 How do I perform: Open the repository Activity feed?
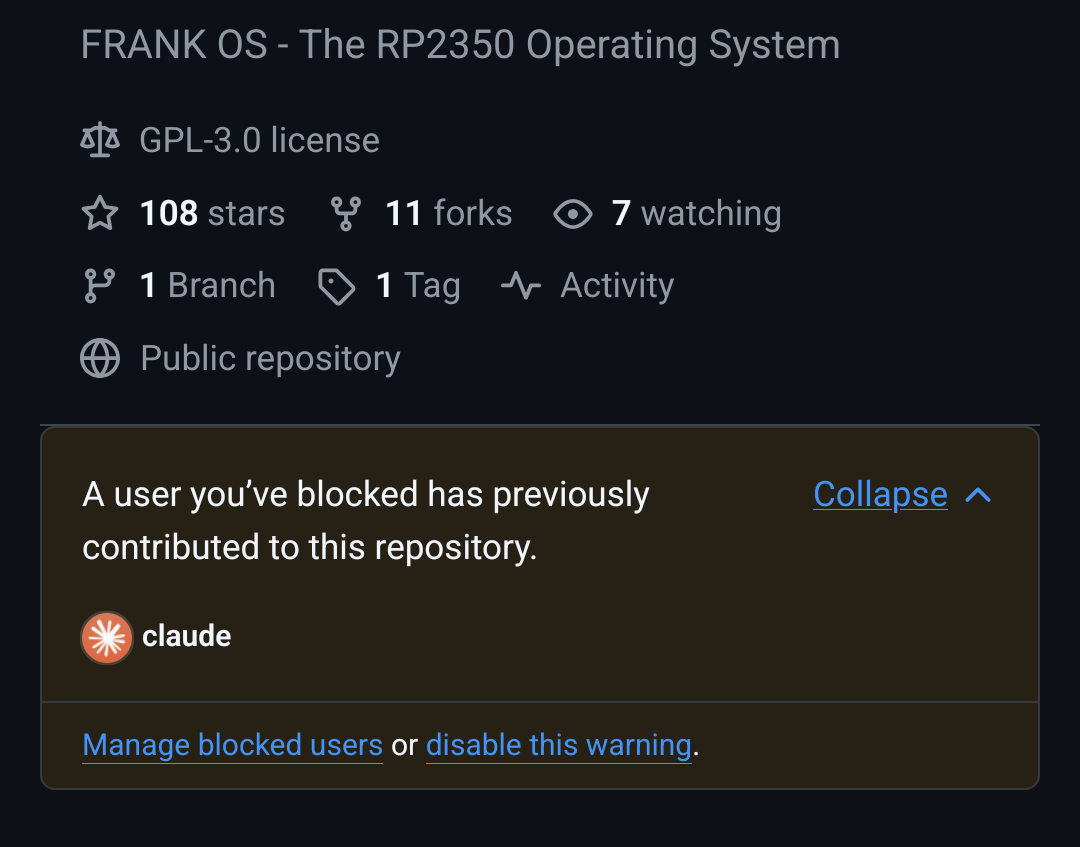pyautogui.click(x=616, y=285)
